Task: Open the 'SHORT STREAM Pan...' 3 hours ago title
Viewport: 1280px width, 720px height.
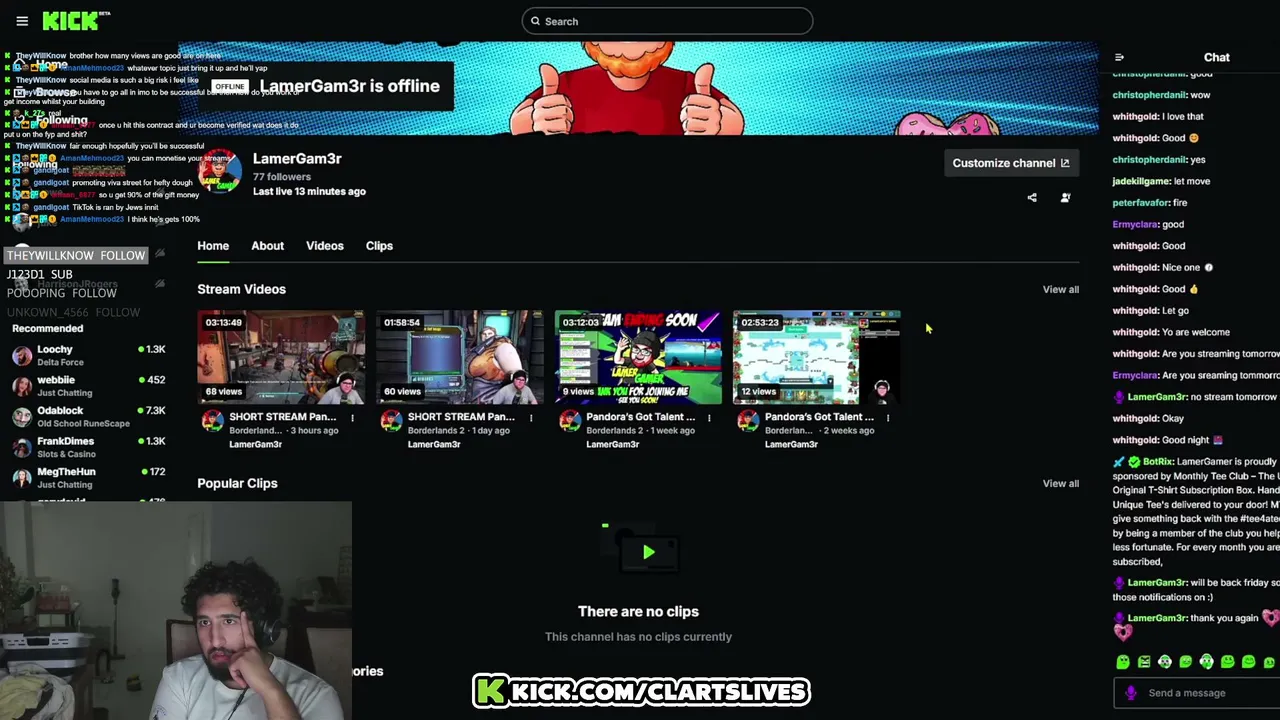Action: pos(283,417)
